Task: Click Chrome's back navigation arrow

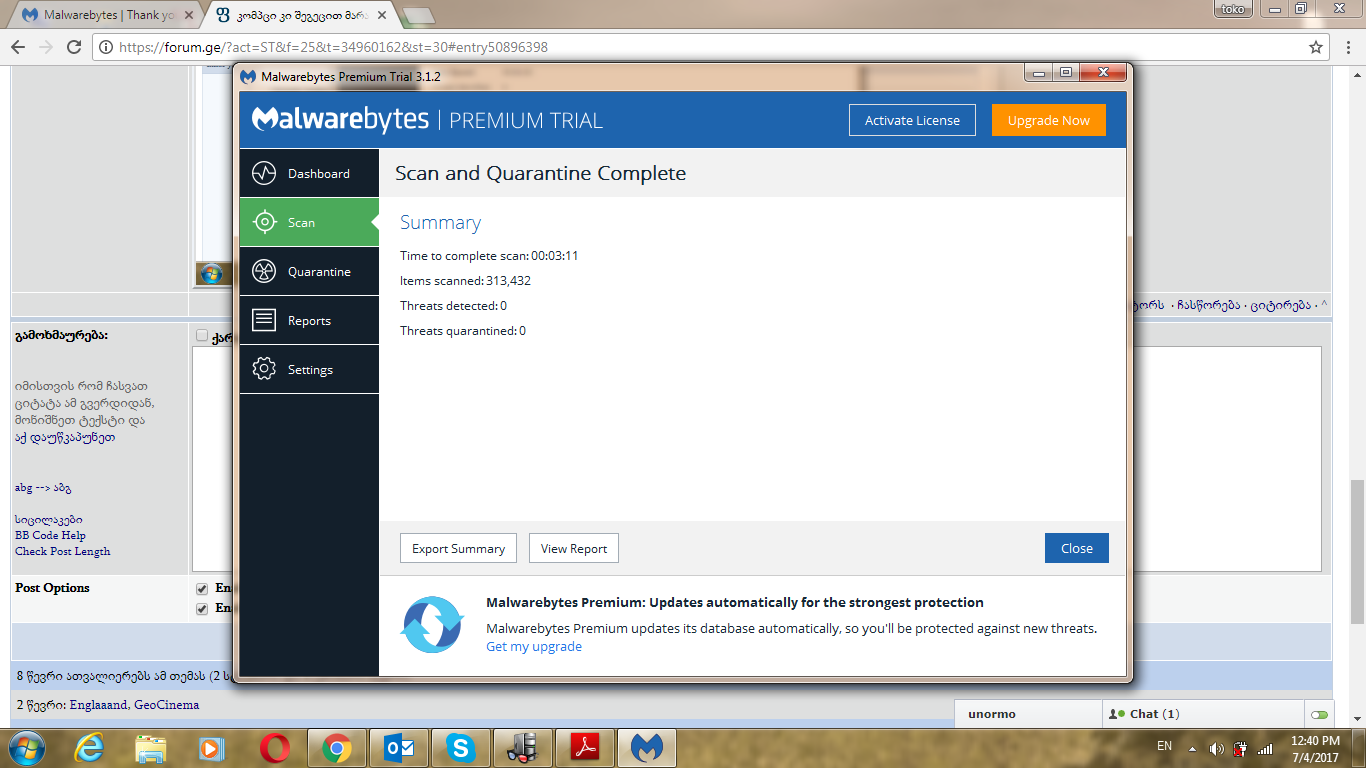Action: point(18,47)
